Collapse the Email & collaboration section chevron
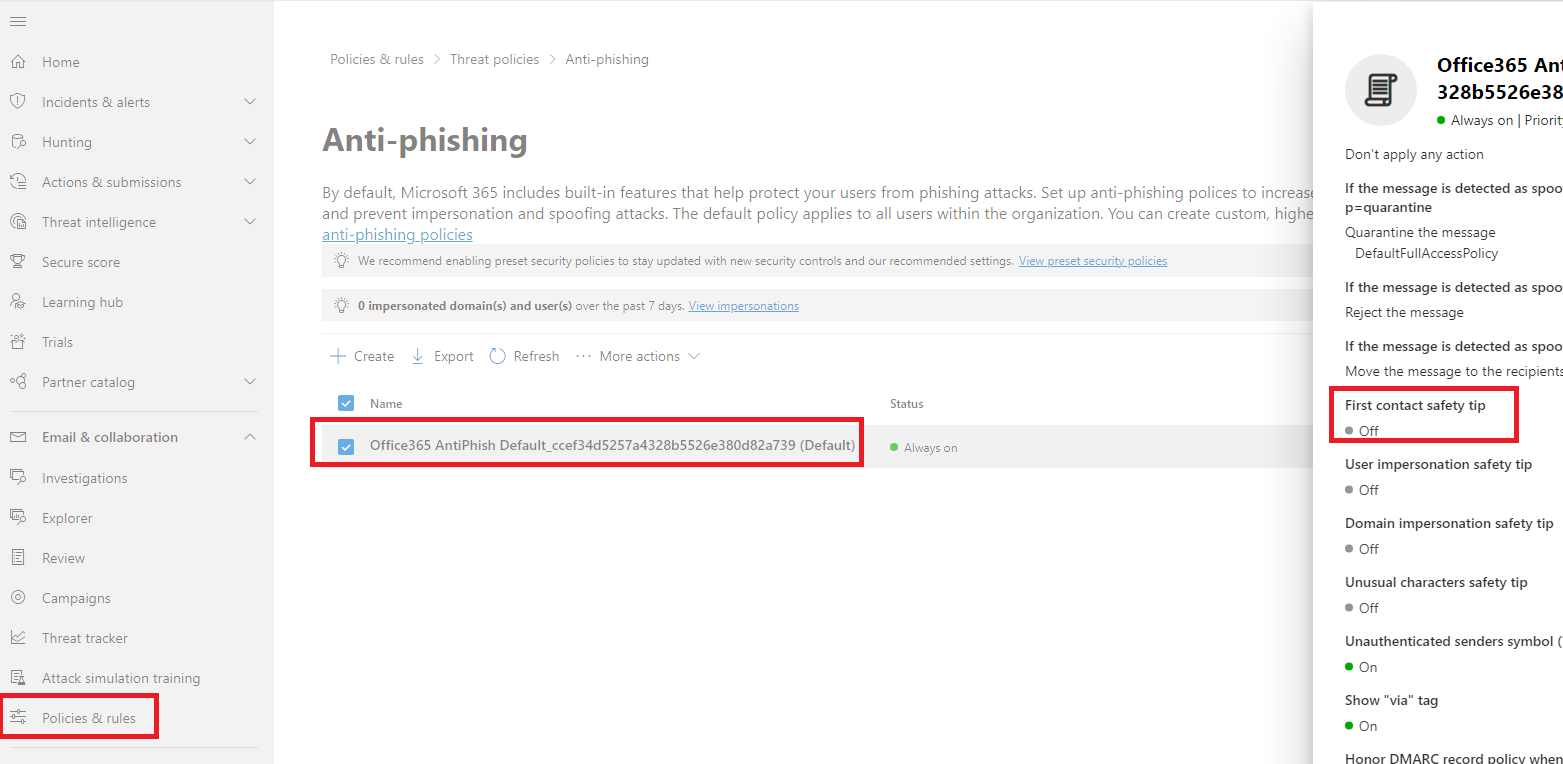1563x764 pixels. point(250,437)
